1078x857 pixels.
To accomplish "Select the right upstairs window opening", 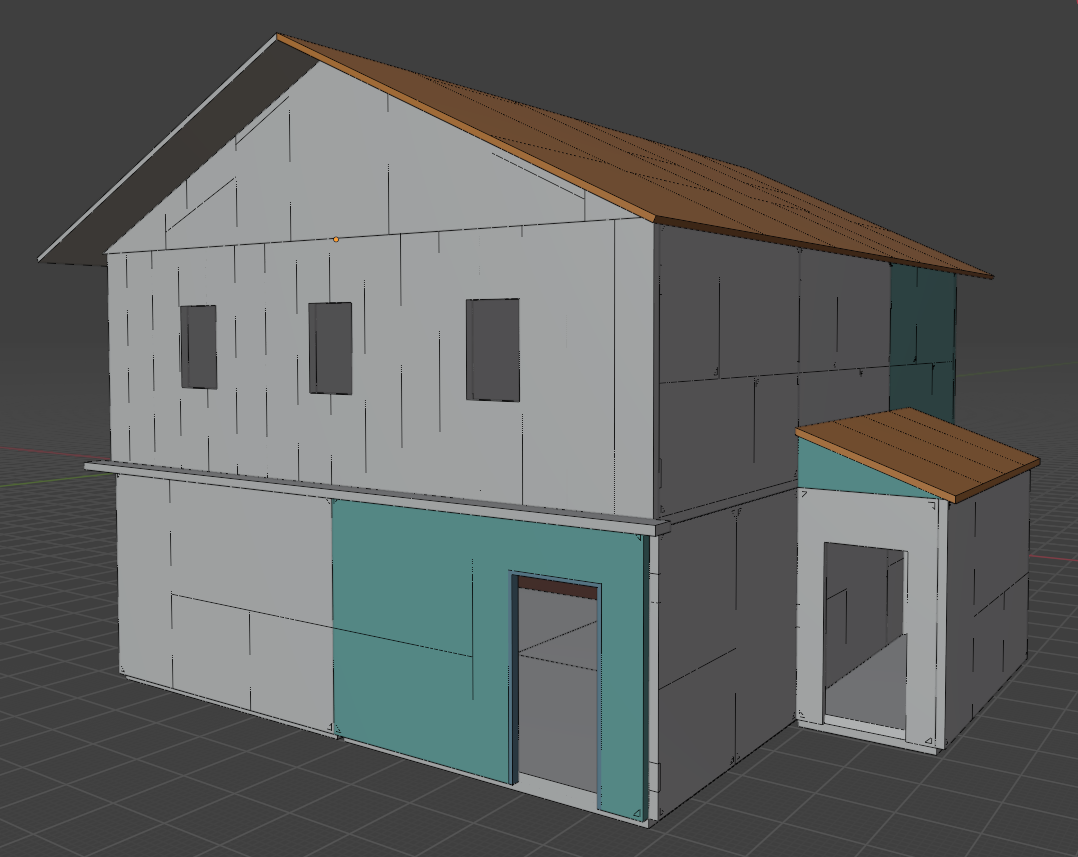I will (492, 349).
